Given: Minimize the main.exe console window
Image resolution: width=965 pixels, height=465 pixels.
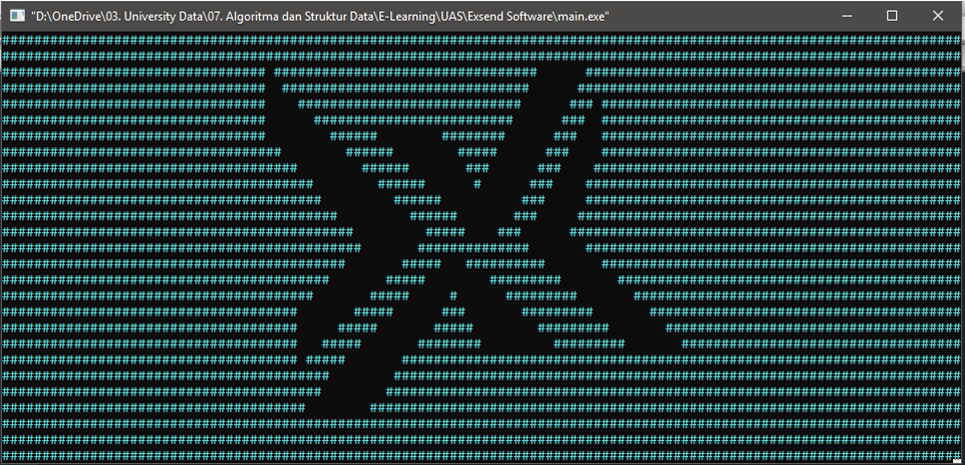Looking at the screenshot, I should (x=847, y=16).
